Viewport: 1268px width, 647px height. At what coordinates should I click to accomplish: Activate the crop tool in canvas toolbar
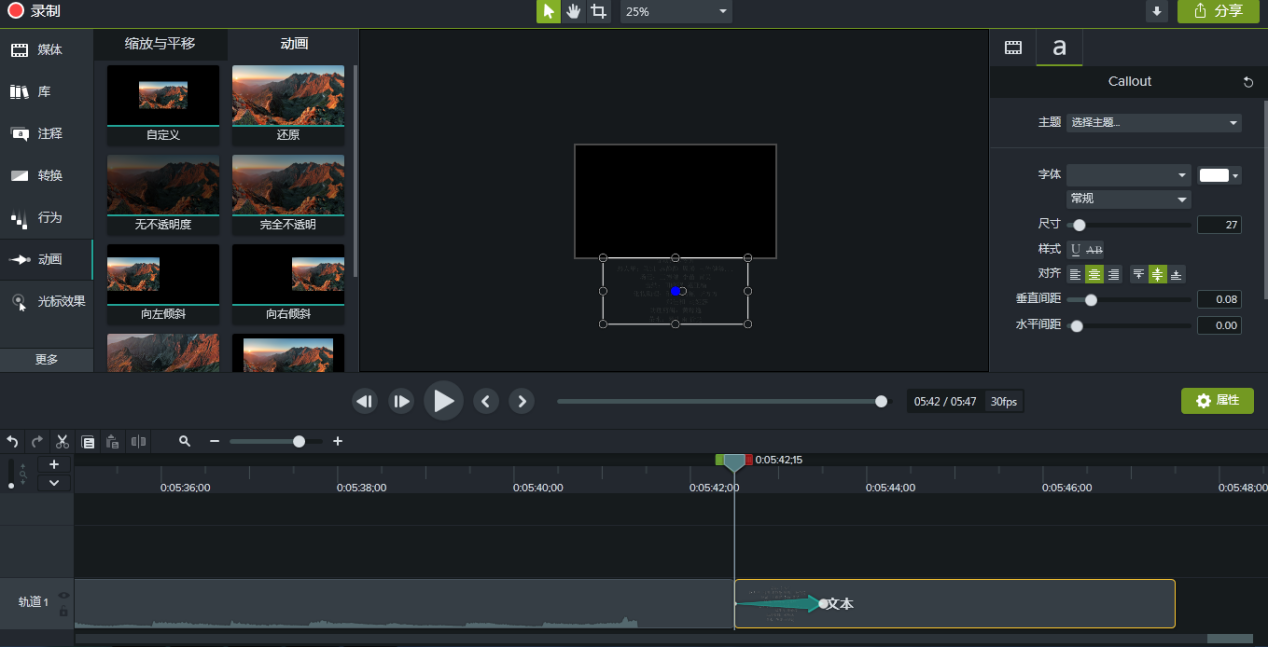click(598, 11)
